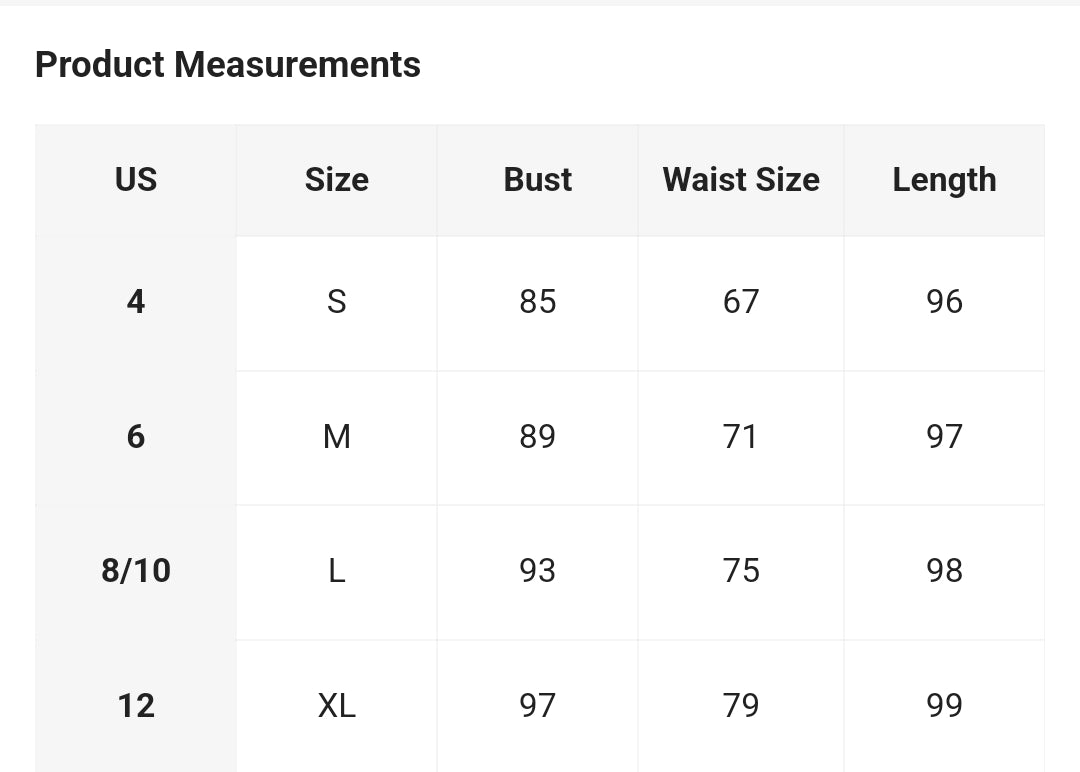Select the Length column header
Screen dimensions: 1080x772
pyautogui.click(x=944, y=180)
